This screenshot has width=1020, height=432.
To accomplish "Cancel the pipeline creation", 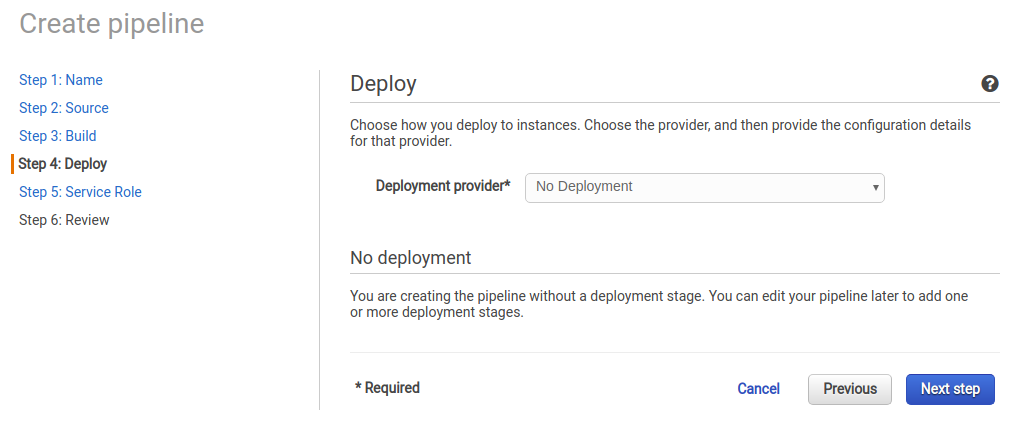I will click(758, 389).
